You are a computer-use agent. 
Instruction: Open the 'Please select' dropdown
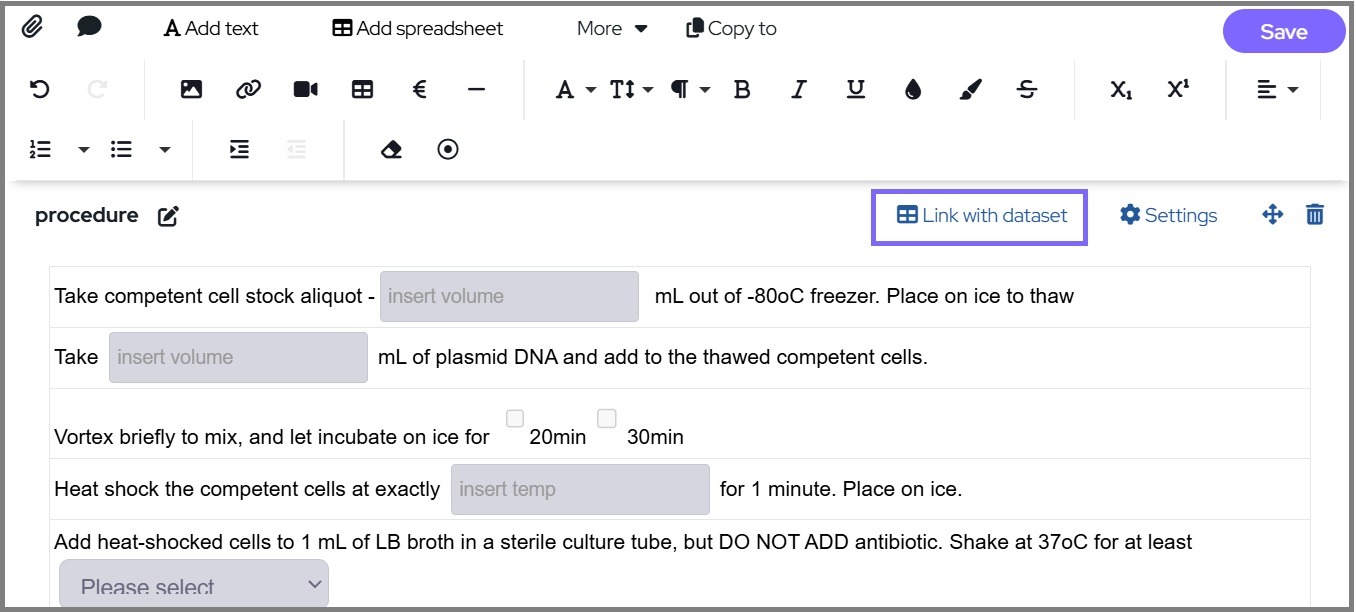193,586
